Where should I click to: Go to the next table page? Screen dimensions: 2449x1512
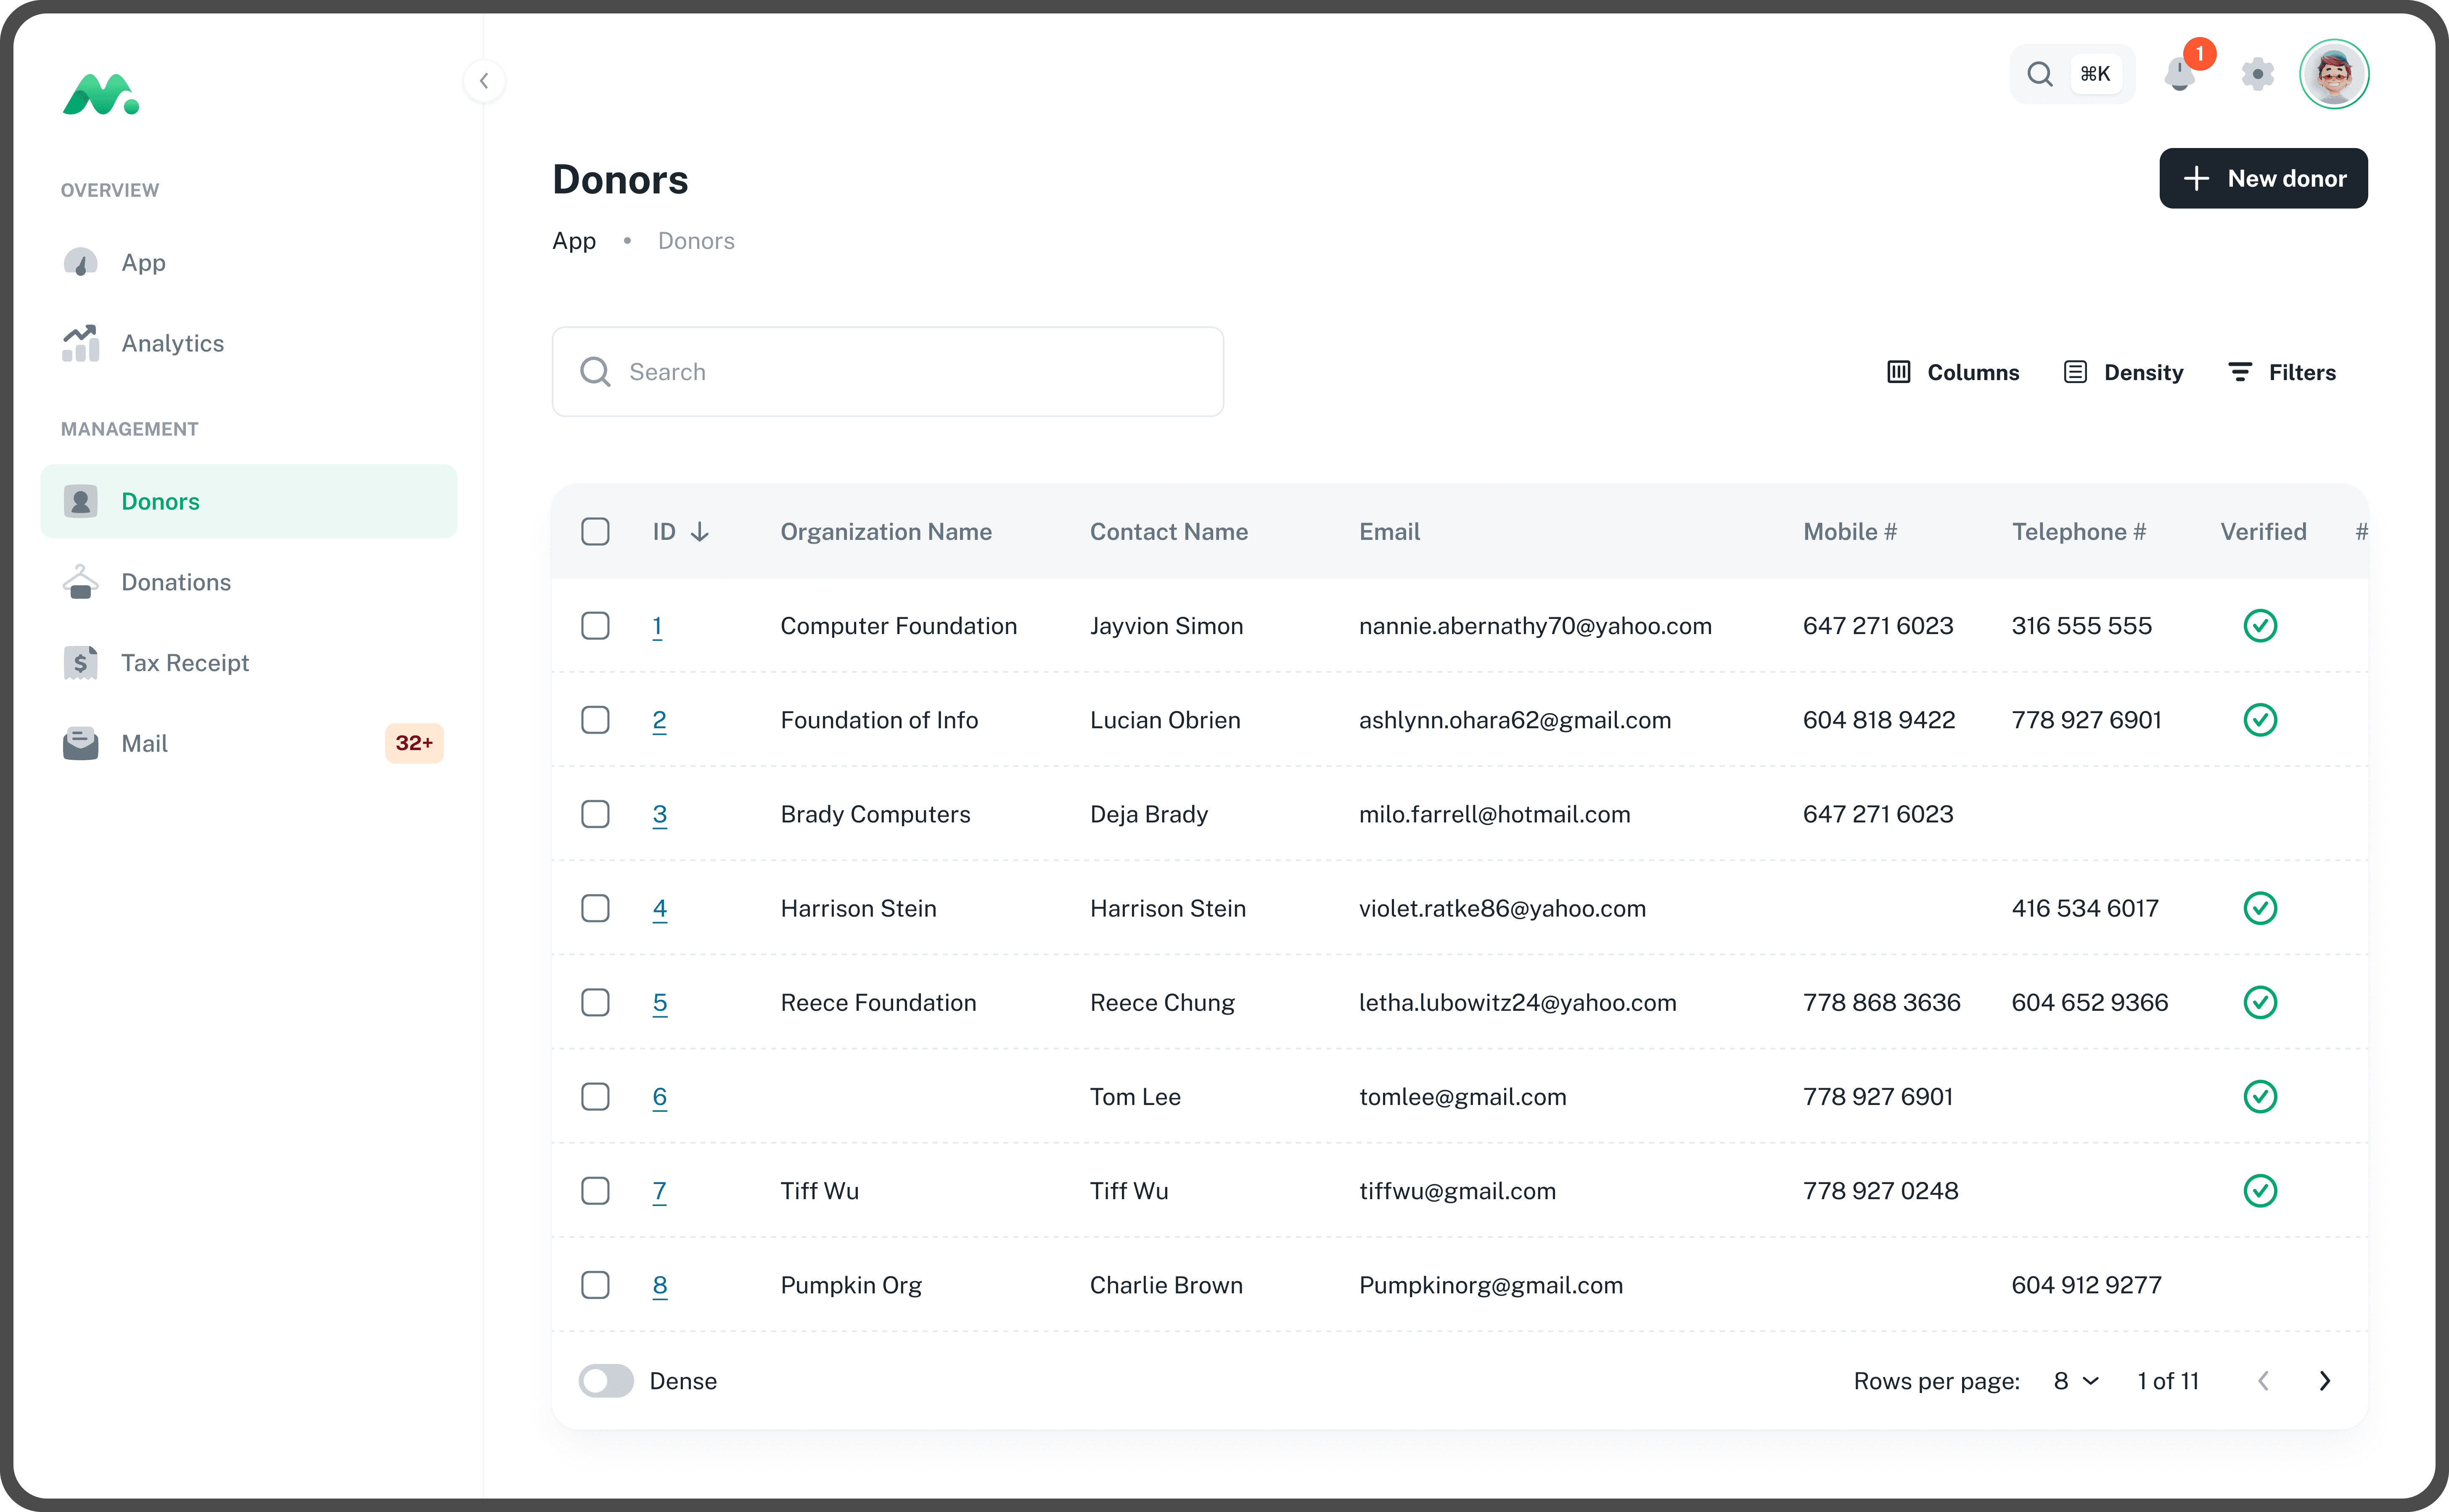pos(2325,1381)
